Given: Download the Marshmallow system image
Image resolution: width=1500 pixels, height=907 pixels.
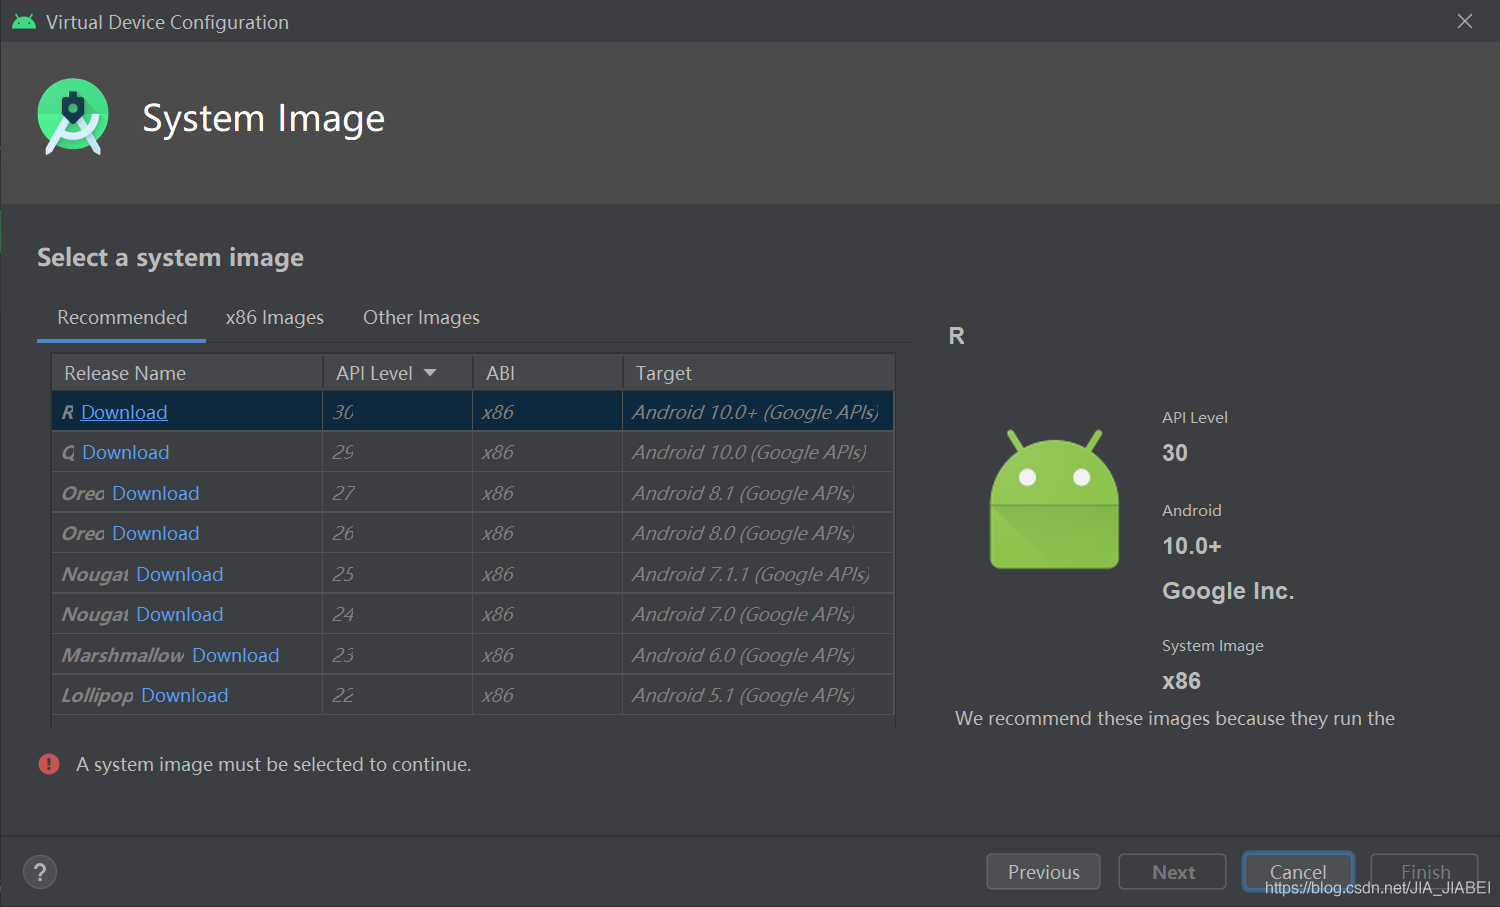Looking at the screenshot, I should (x=236, y=655).
